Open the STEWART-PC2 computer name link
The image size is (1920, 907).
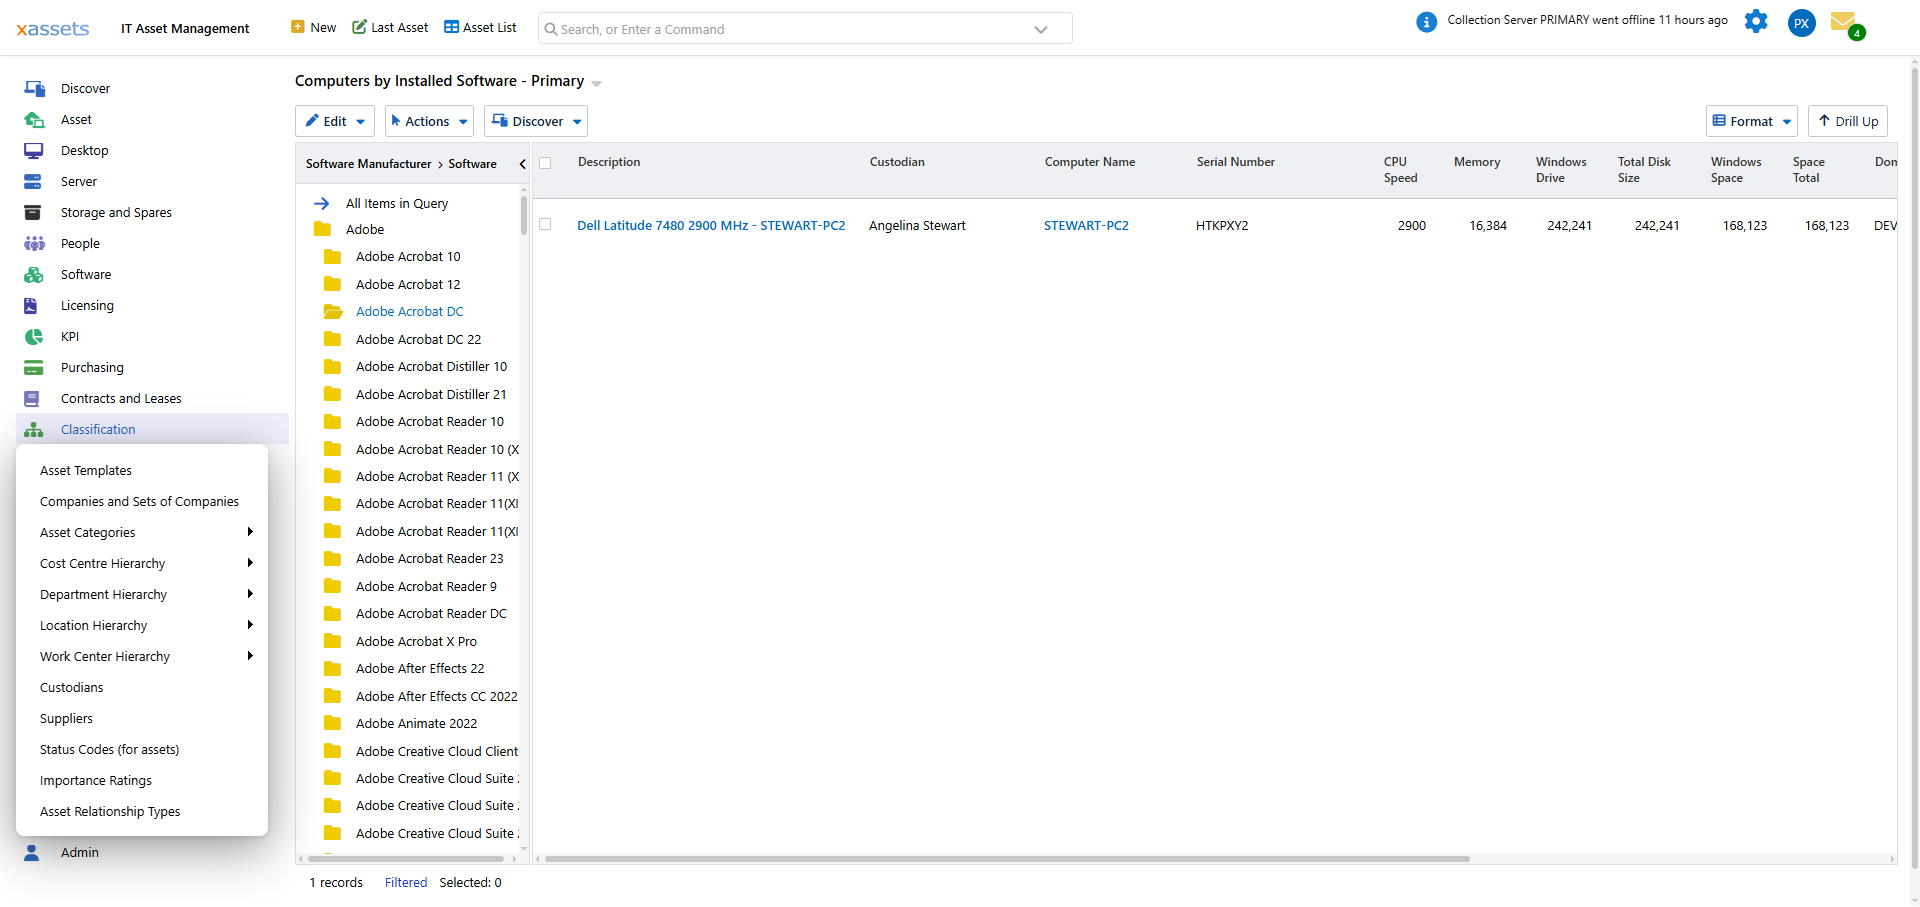(1086, 226)
